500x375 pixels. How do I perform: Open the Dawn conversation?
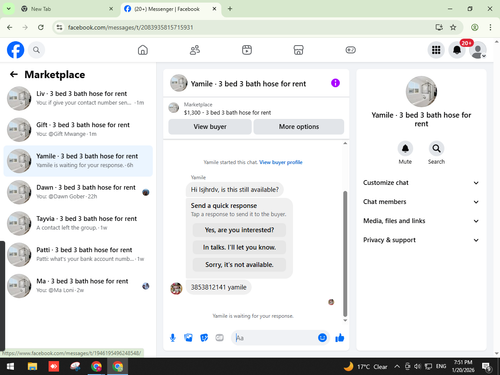tap(78, 192)
